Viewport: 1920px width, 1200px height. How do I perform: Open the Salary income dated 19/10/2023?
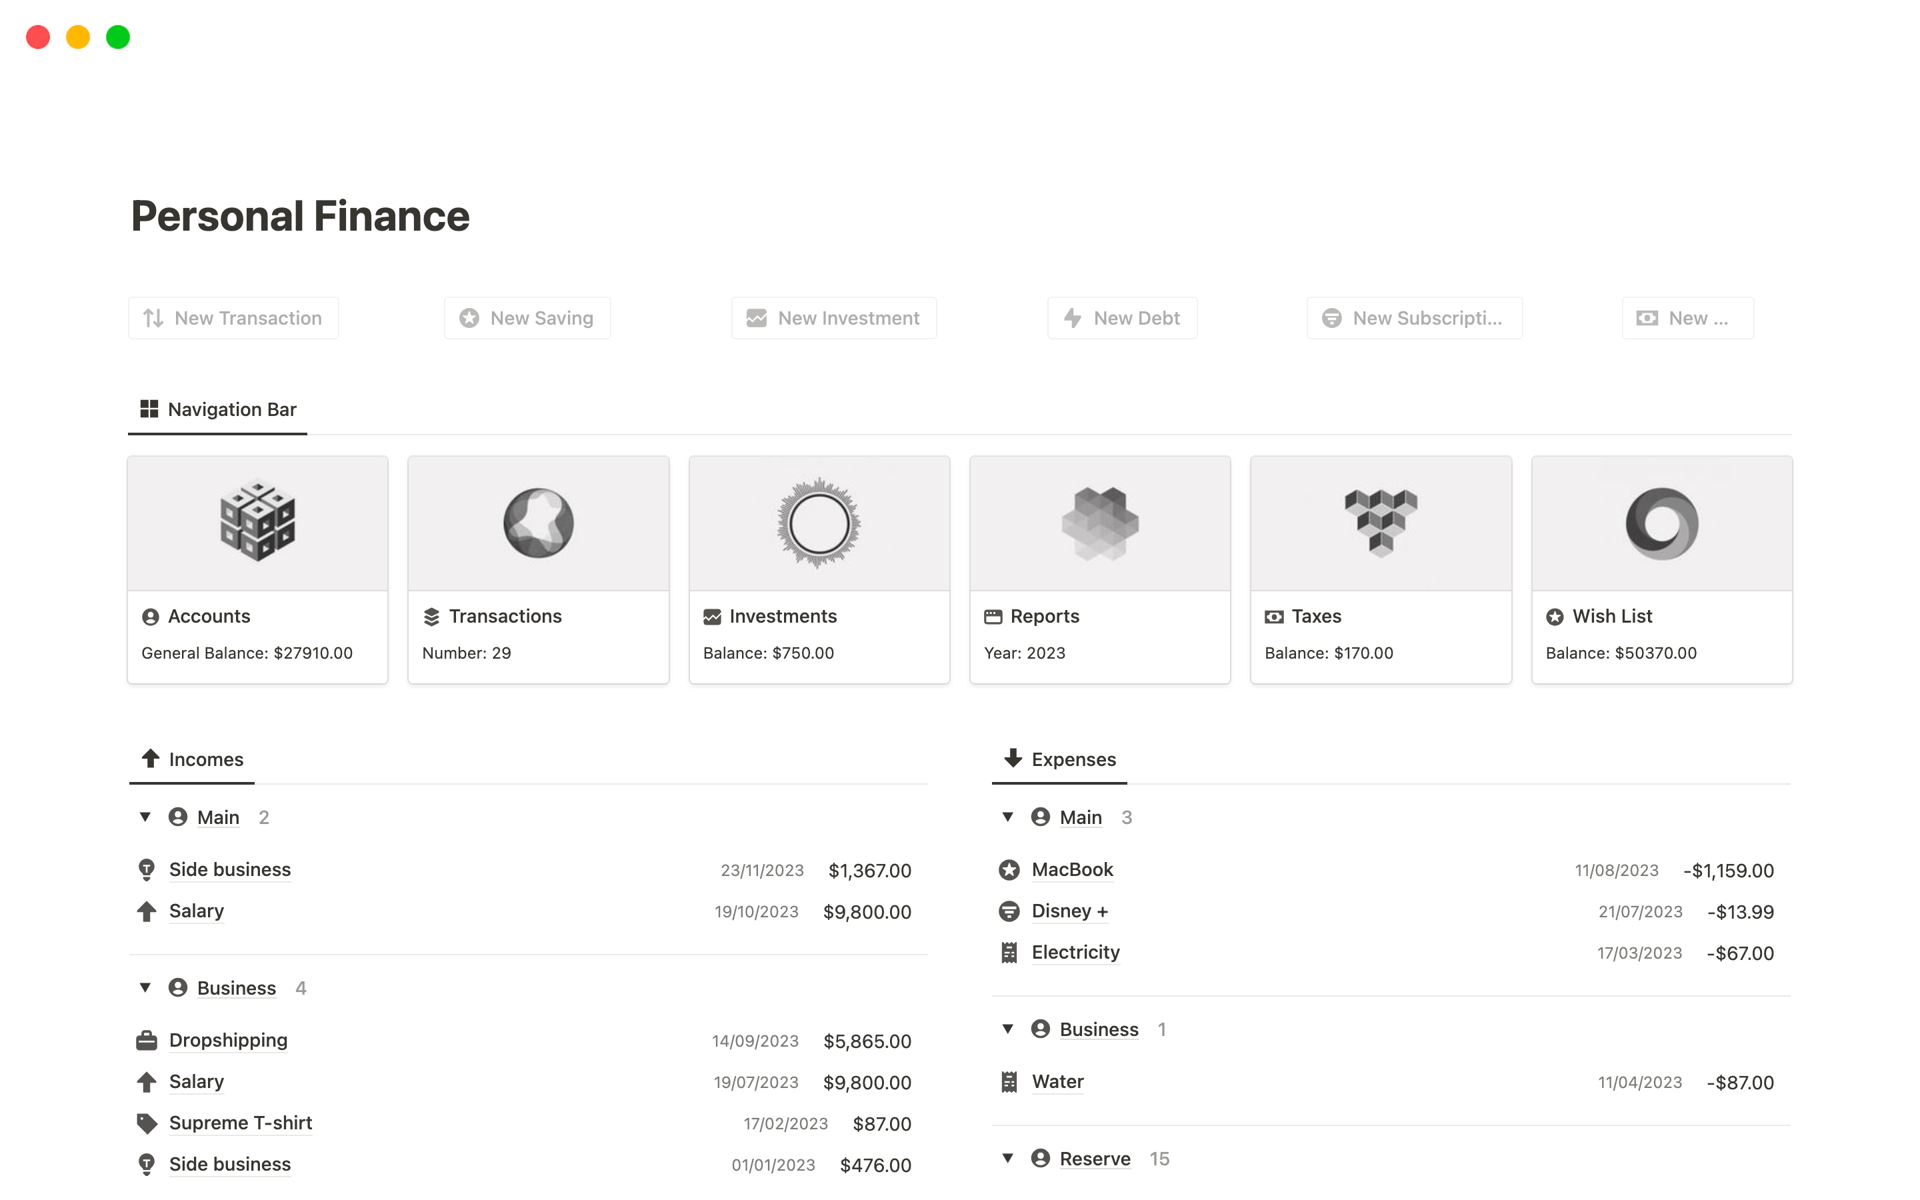click(196, 911)
